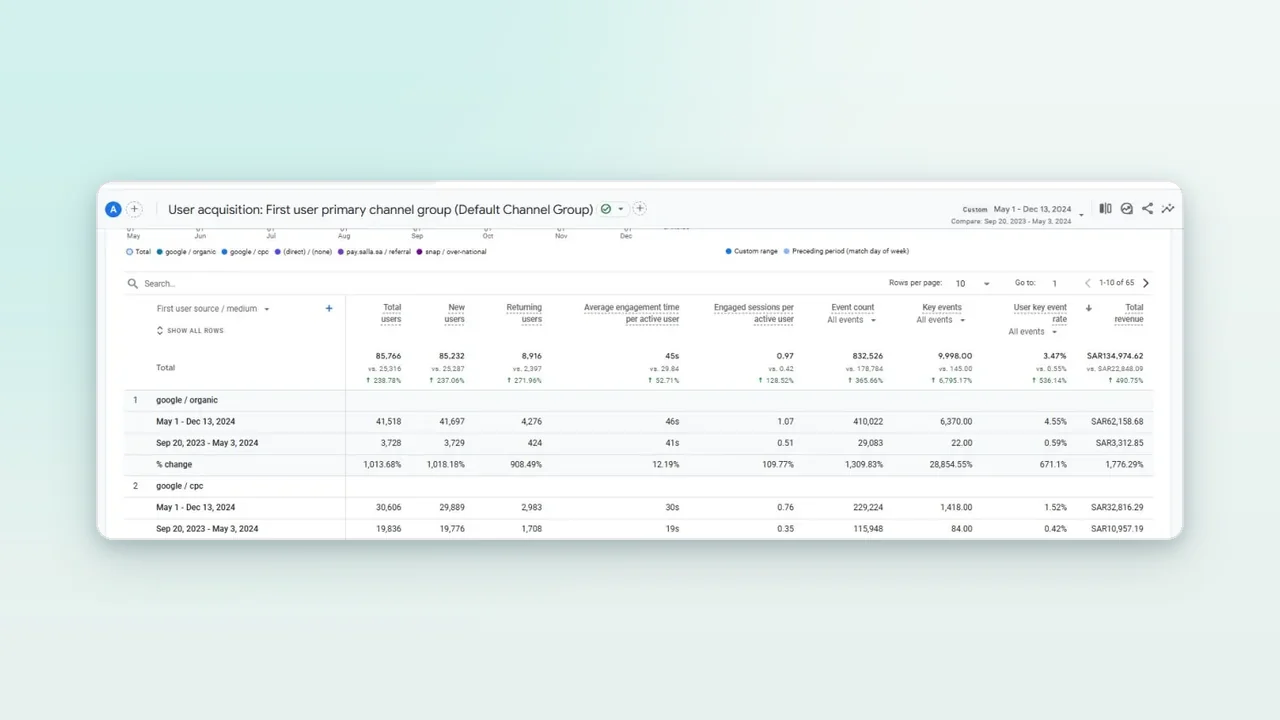This screenshot has width=1280, height=720.
Task: Toggle the pay.salla.sa / referral legend series
Action: coord(374,252)
